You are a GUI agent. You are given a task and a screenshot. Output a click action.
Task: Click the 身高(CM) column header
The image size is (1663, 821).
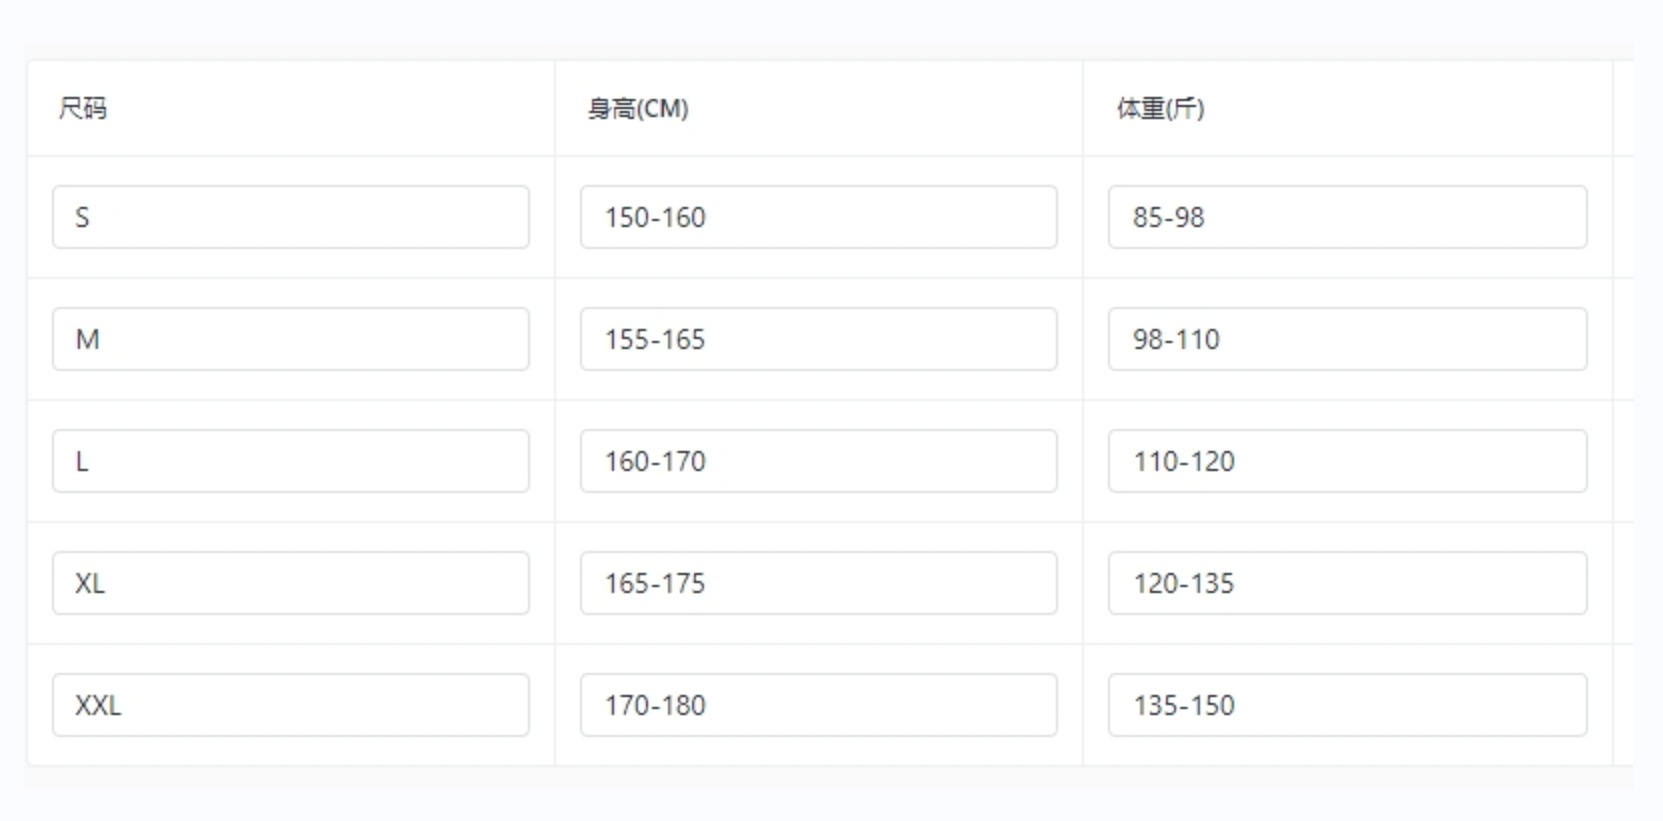[x=638, y=108]
